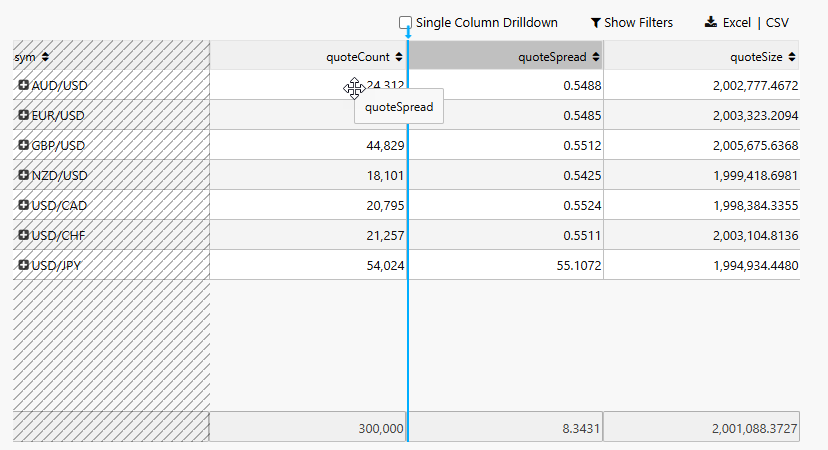828x450 pixels.
Task: Click the Excel download icon
Action: (711, 22)
